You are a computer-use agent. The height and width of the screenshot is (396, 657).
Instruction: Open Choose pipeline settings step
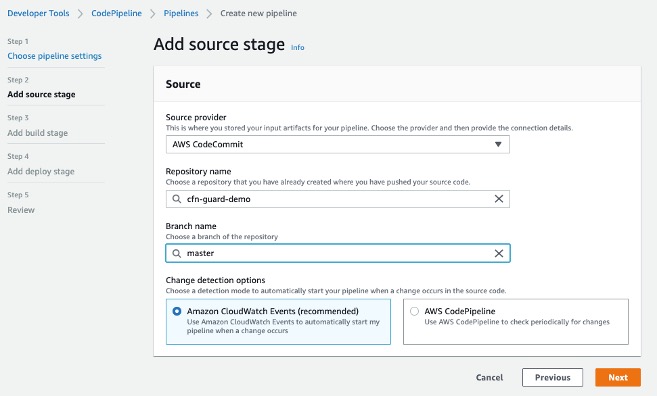coord(54,56)
